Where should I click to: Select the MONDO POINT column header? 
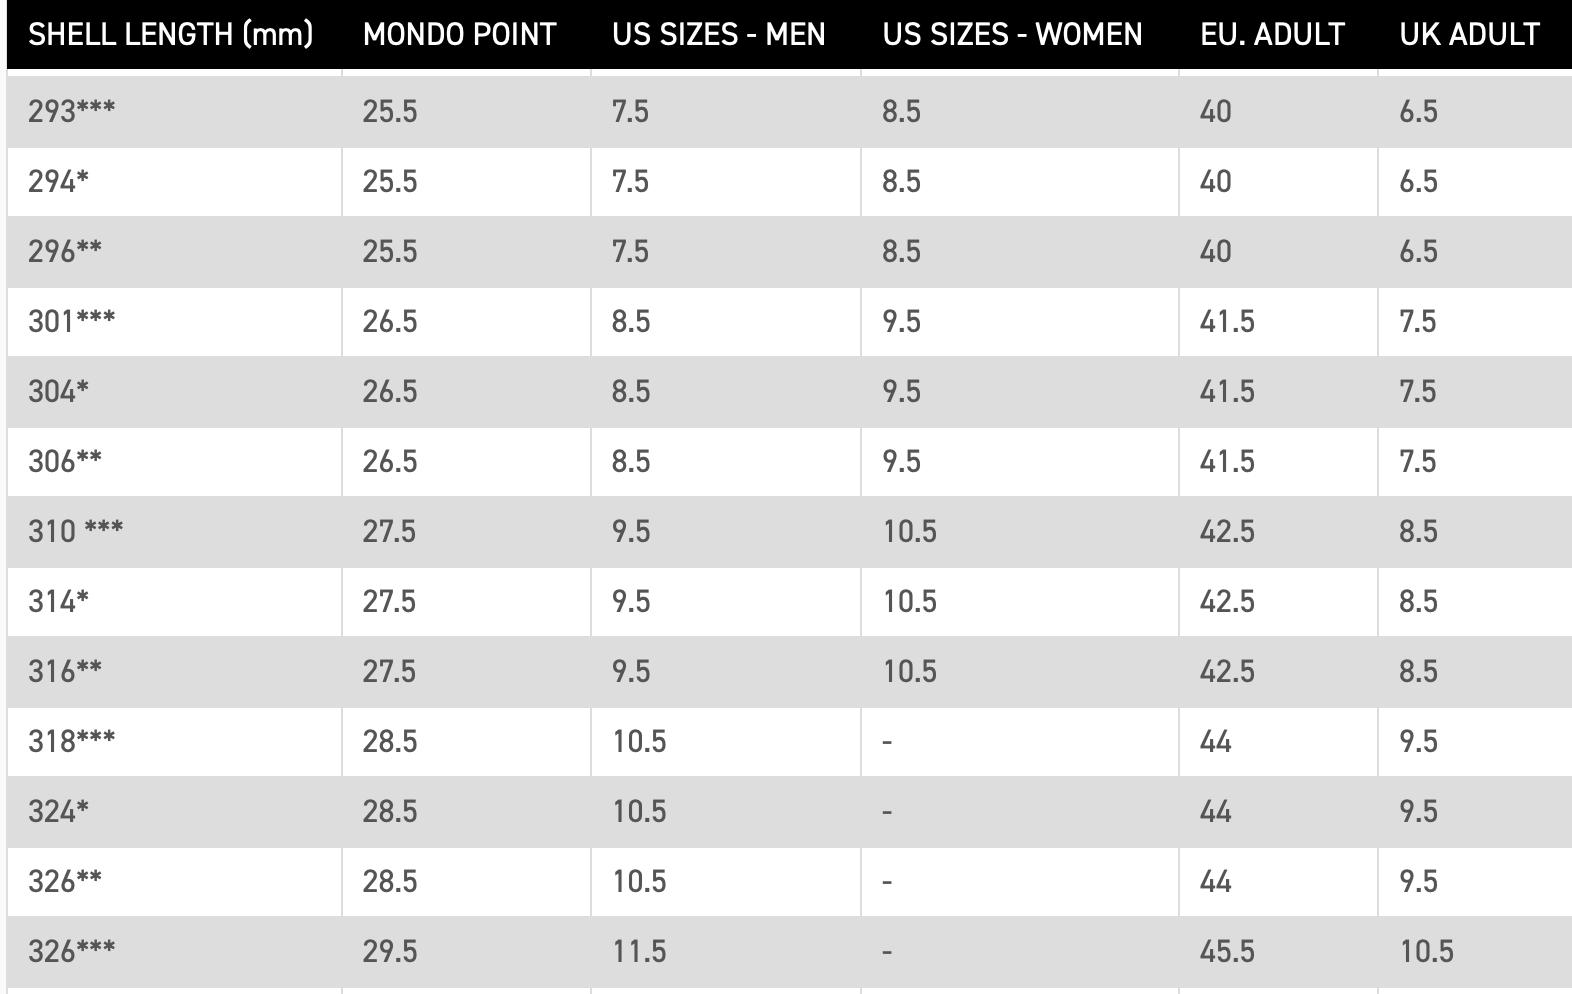click(459, 35)
